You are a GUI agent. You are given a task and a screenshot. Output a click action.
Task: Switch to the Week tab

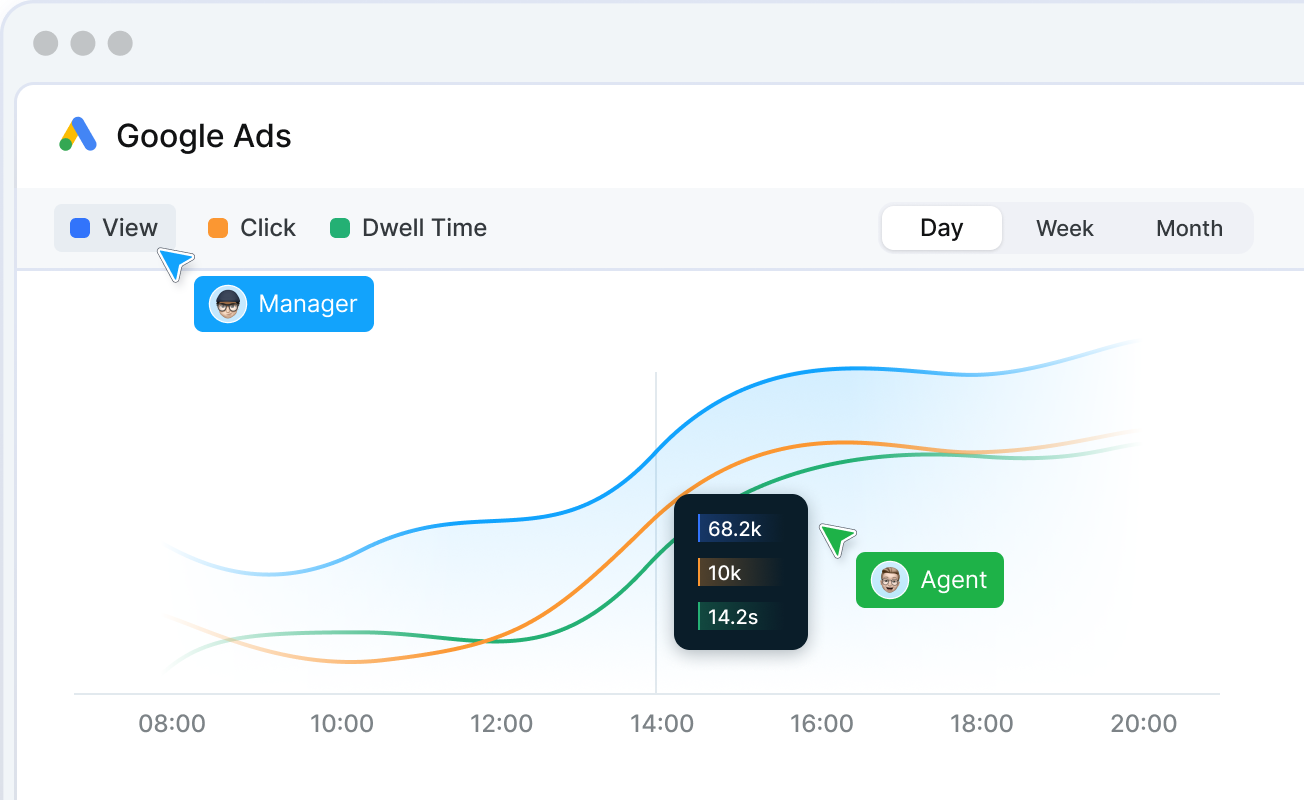(1065, 228)
